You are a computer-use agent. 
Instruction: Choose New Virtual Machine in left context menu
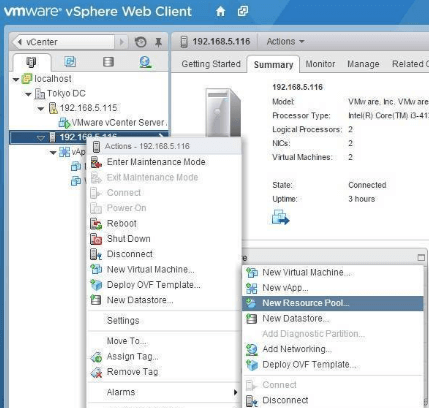pos(164,270)
